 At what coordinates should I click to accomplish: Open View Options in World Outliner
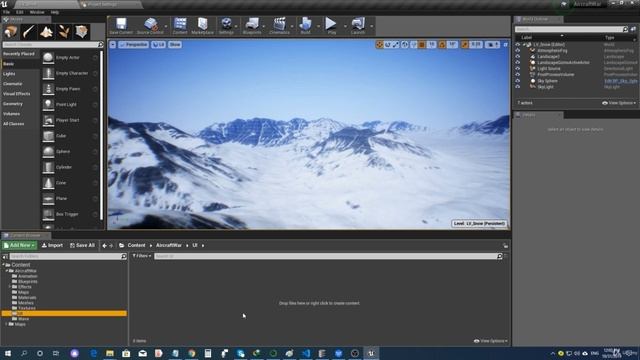(619, 103)
